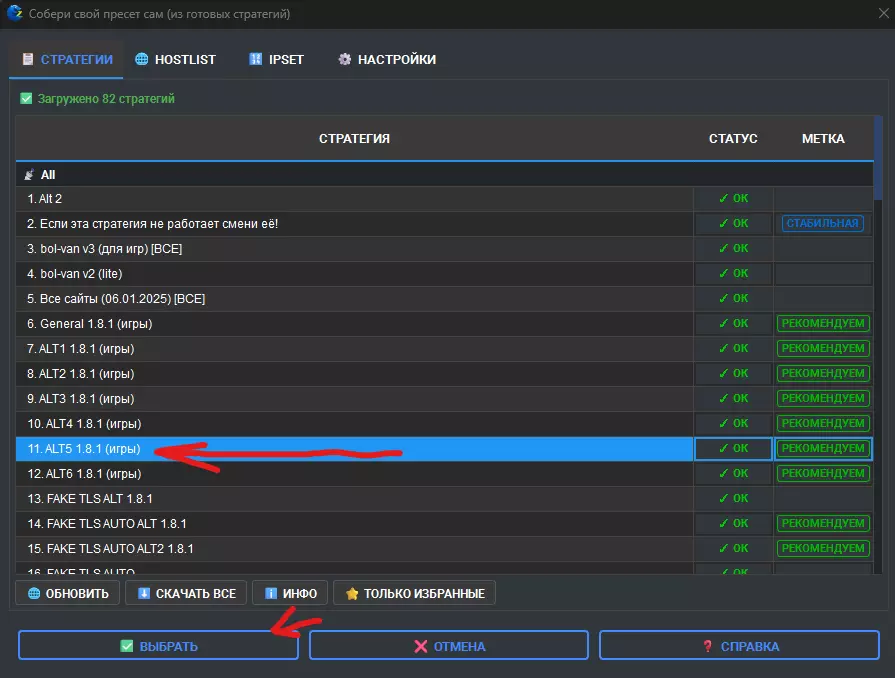Click the question mark icon on Справка
Image resolution: width=895 pixels, height=678 pixels.
[x=708, y=646]
